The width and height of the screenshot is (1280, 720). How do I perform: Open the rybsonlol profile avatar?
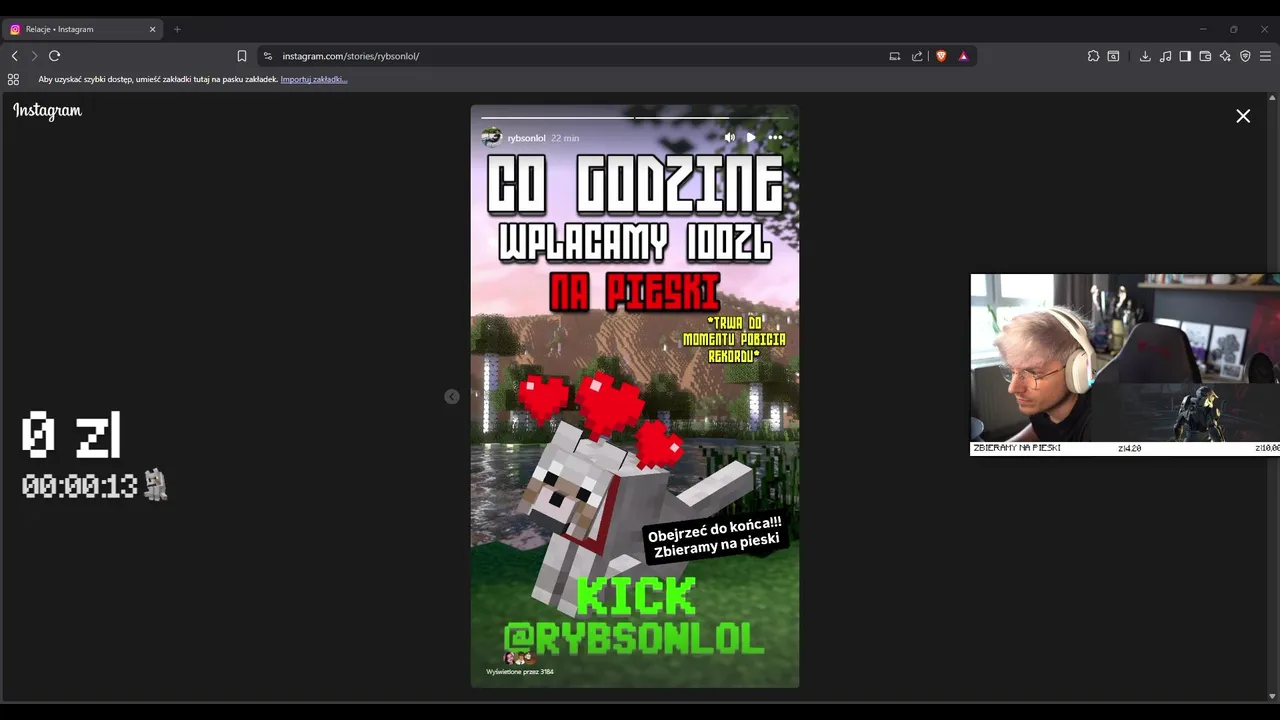[491, 137]
